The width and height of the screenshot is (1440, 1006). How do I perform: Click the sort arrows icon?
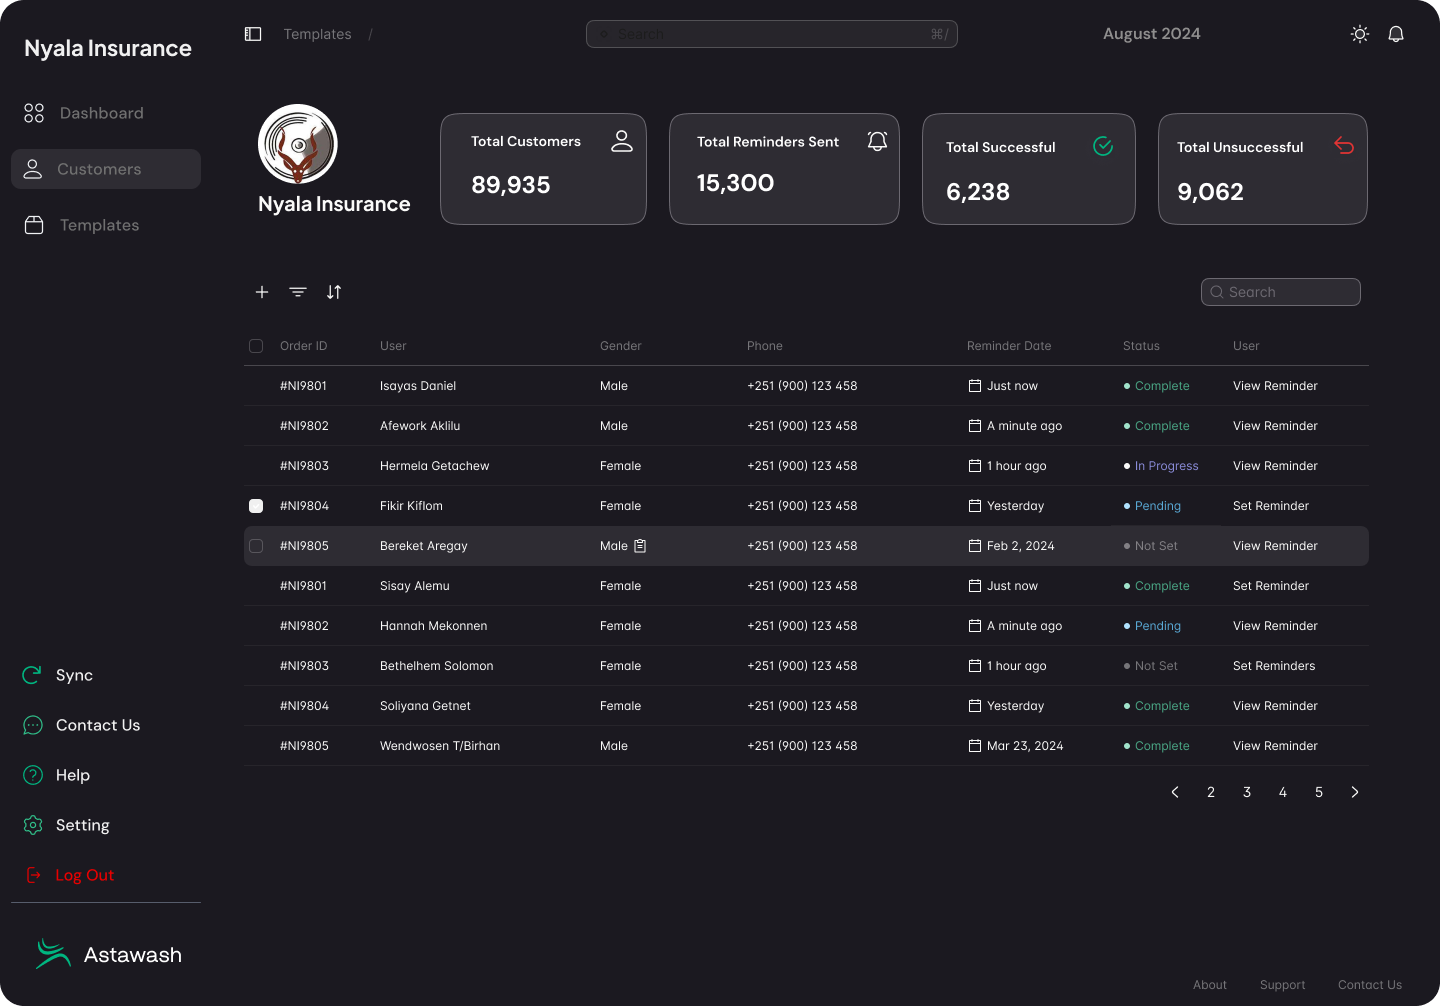[x=334, y=292]
